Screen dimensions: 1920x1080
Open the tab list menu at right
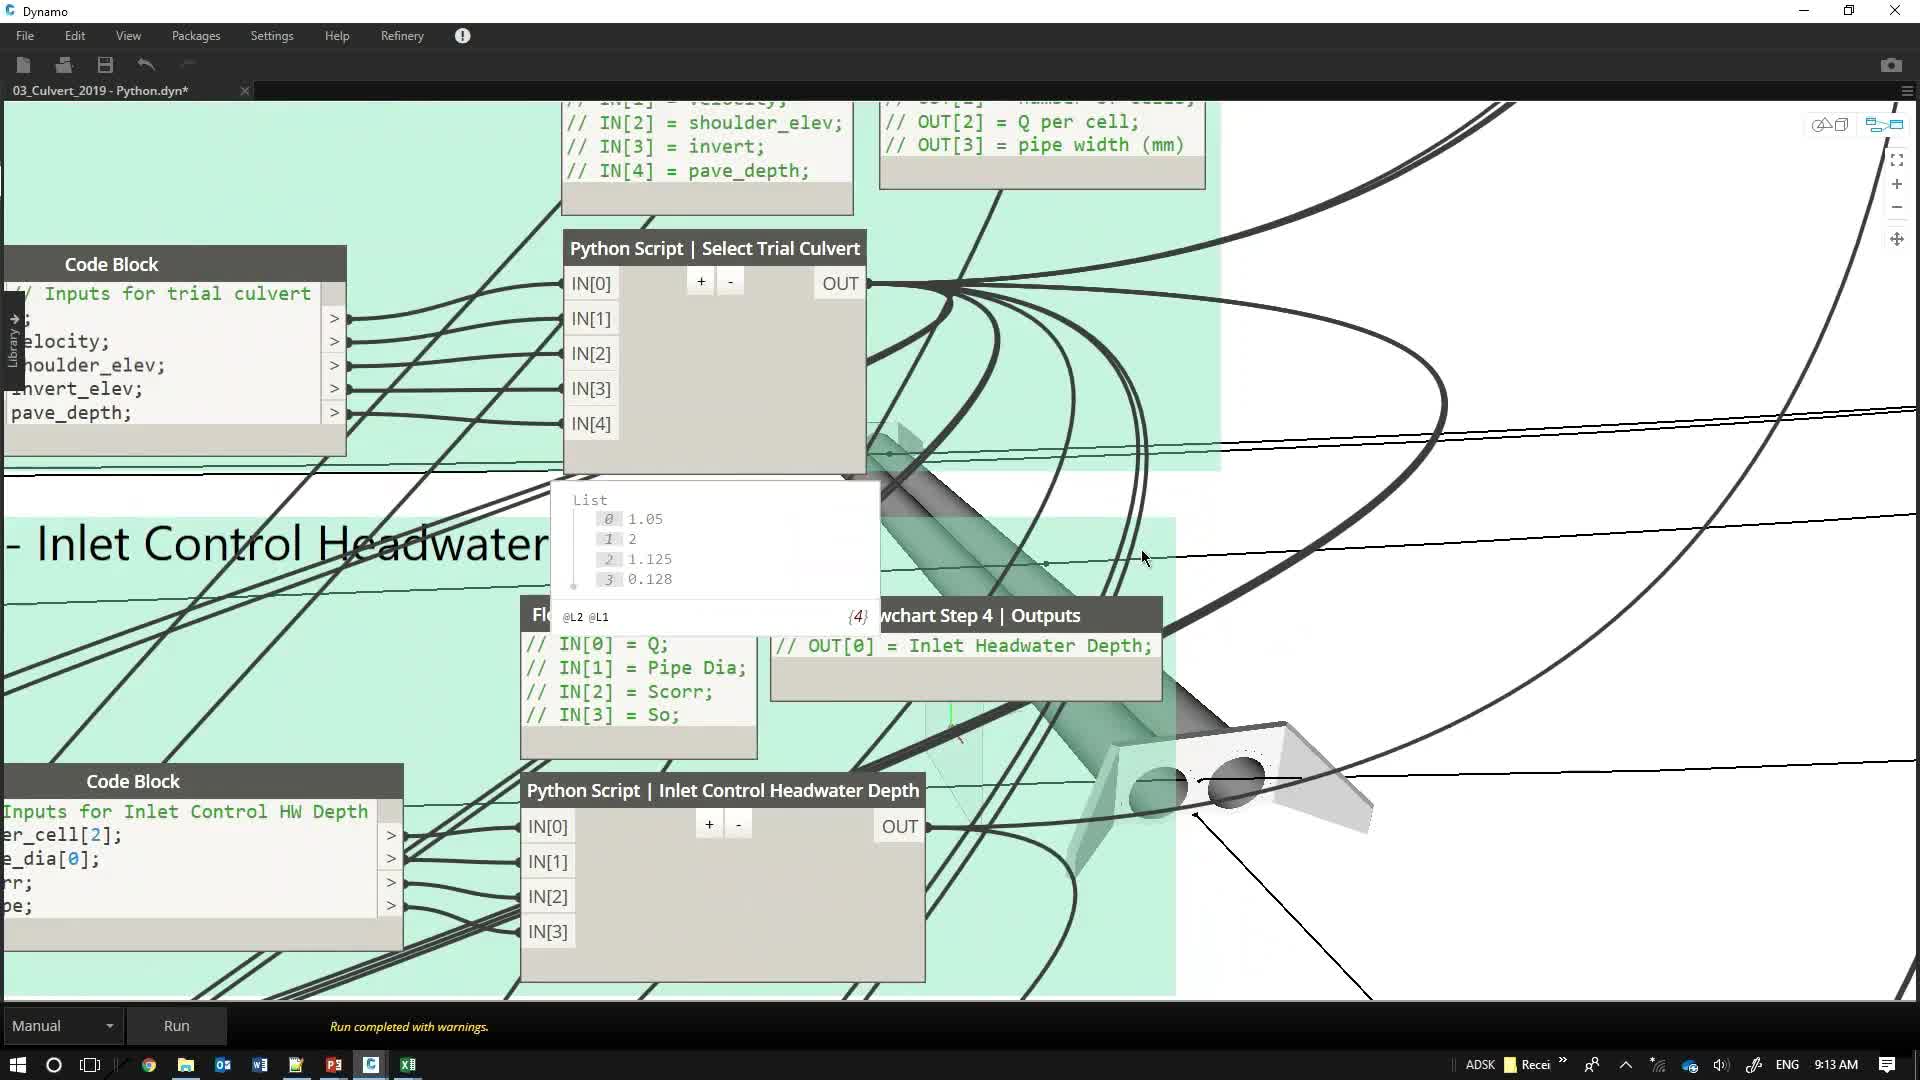pos(1906,91)
